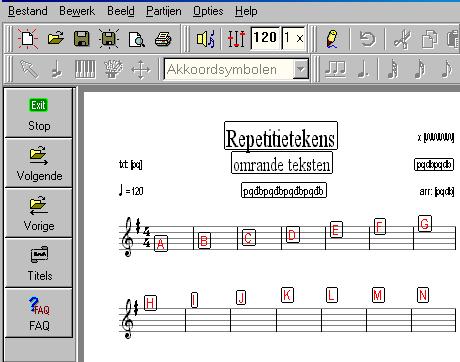
Task: Select the dotted note icon
Action: (x=363, y=69)
